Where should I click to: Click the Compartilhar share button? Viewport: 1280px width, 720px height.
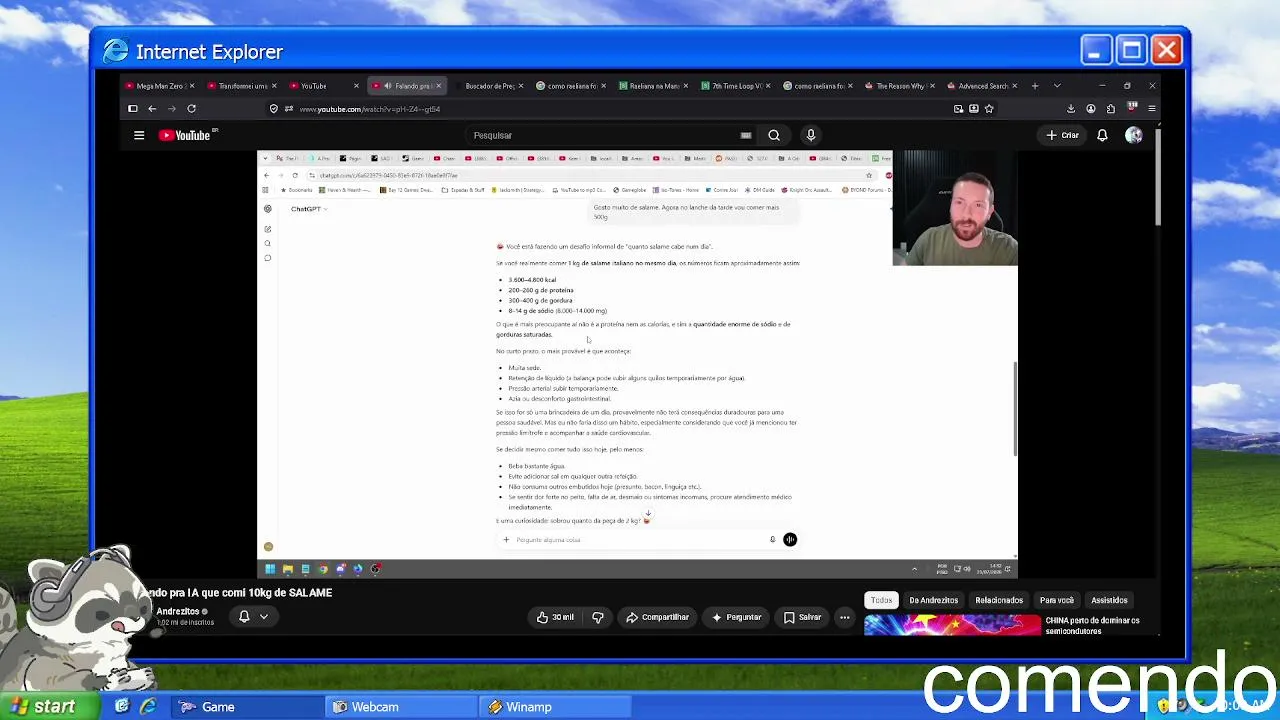point(657,617)
